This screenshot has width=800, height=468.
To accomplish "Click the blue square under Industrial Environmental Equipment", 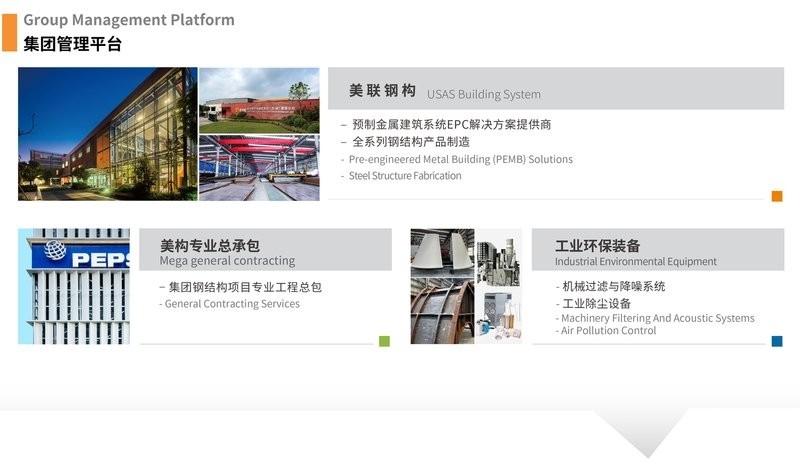I will coord(777,341).
